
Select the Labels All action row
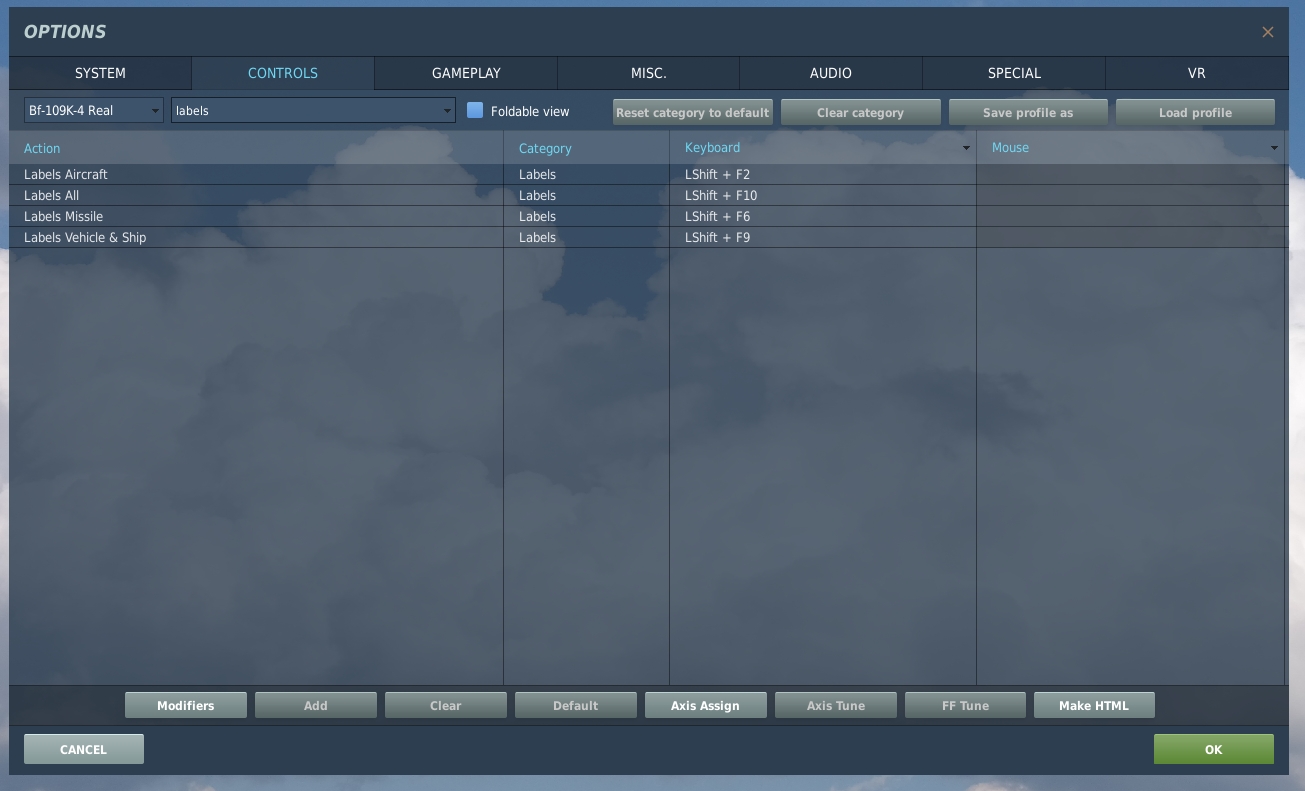pos(256,195)
